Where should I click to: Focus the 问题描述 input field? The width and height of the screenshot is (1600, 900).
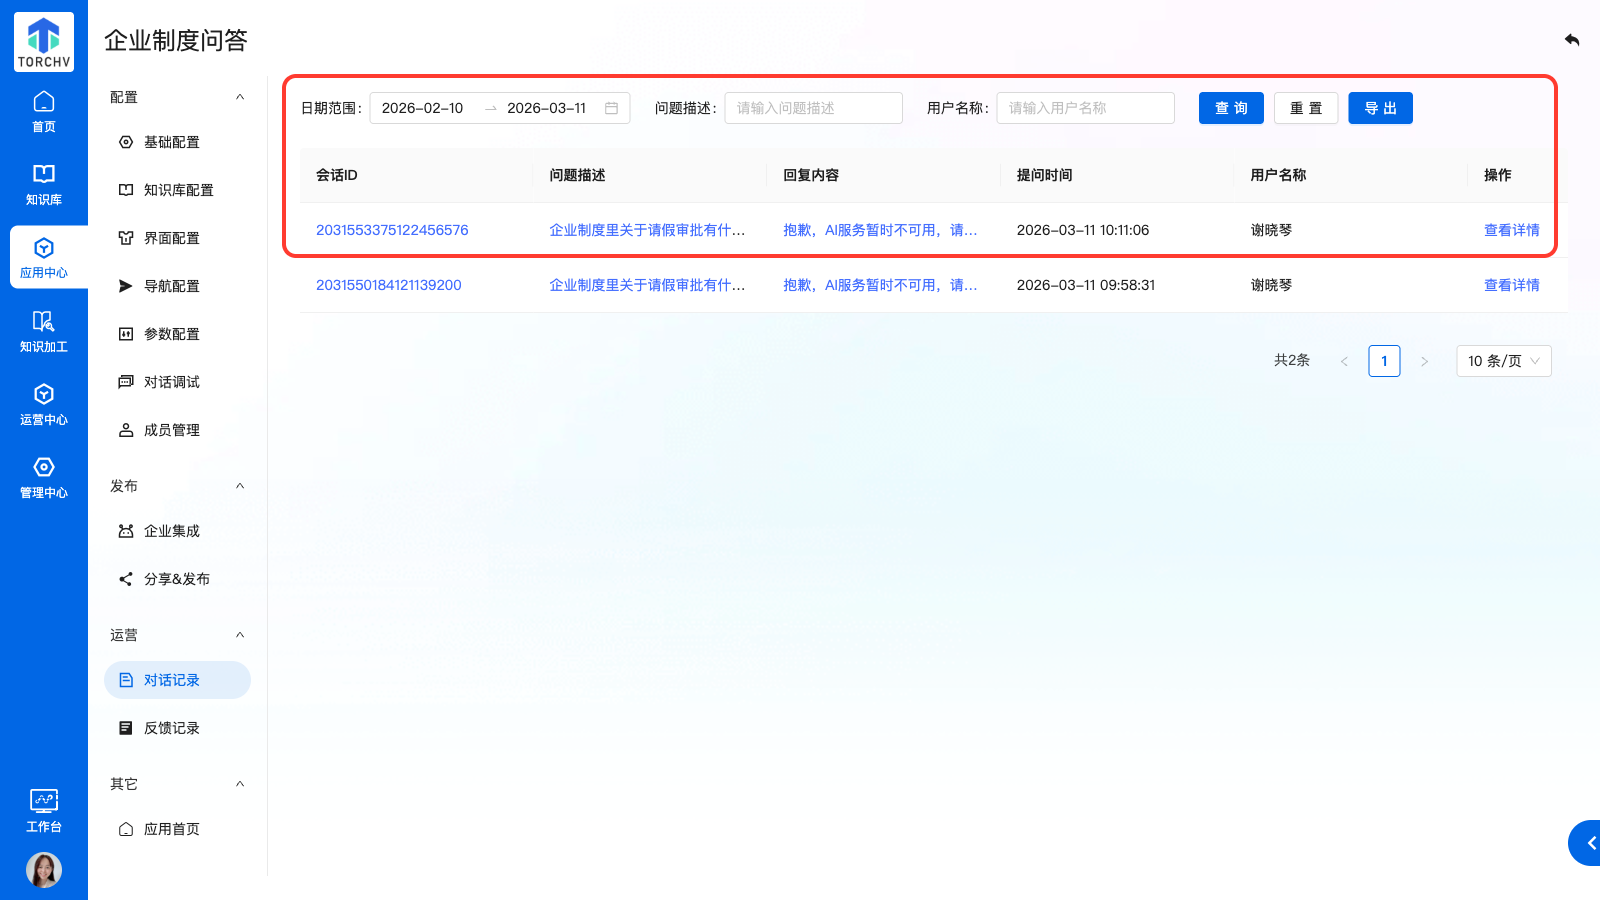(813, 108)
